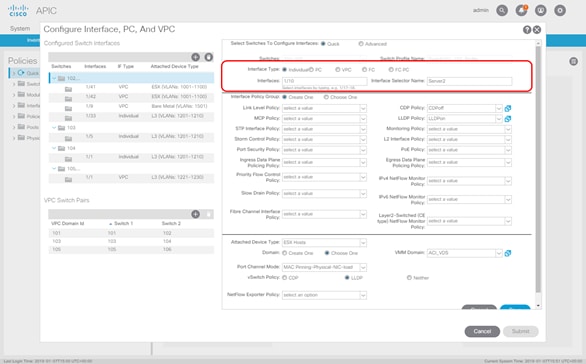
Task: Select CDP for vSwitch Policy
Action: (x=284, y=278)
